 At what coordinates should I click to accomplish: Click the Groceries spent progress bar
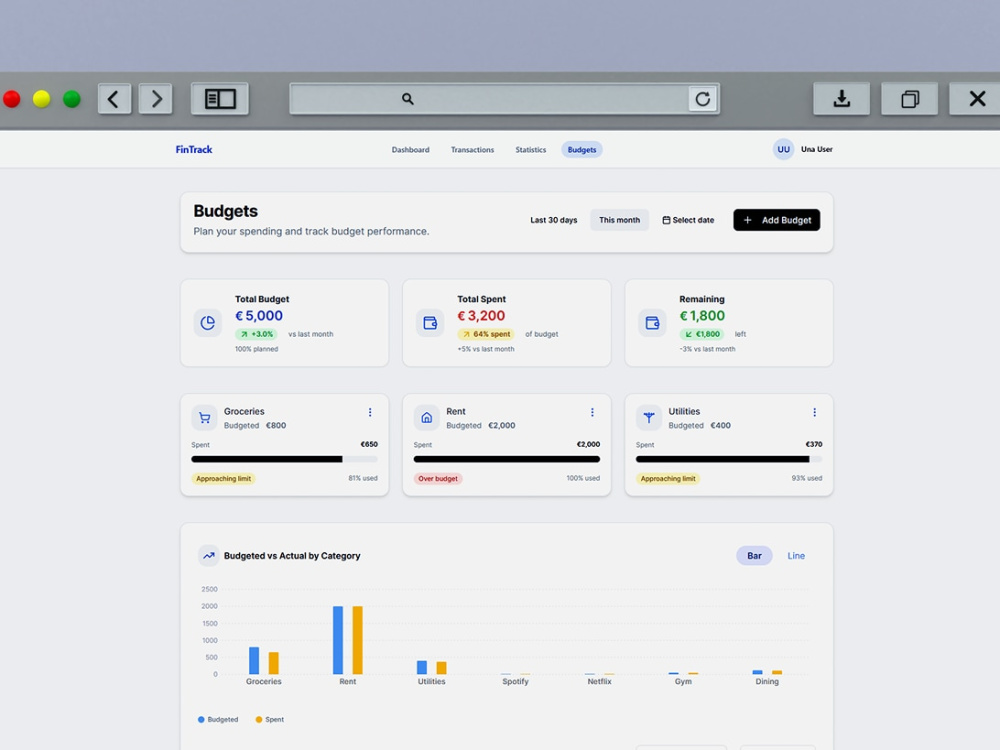pyautogui.click(x=284, y=459)
